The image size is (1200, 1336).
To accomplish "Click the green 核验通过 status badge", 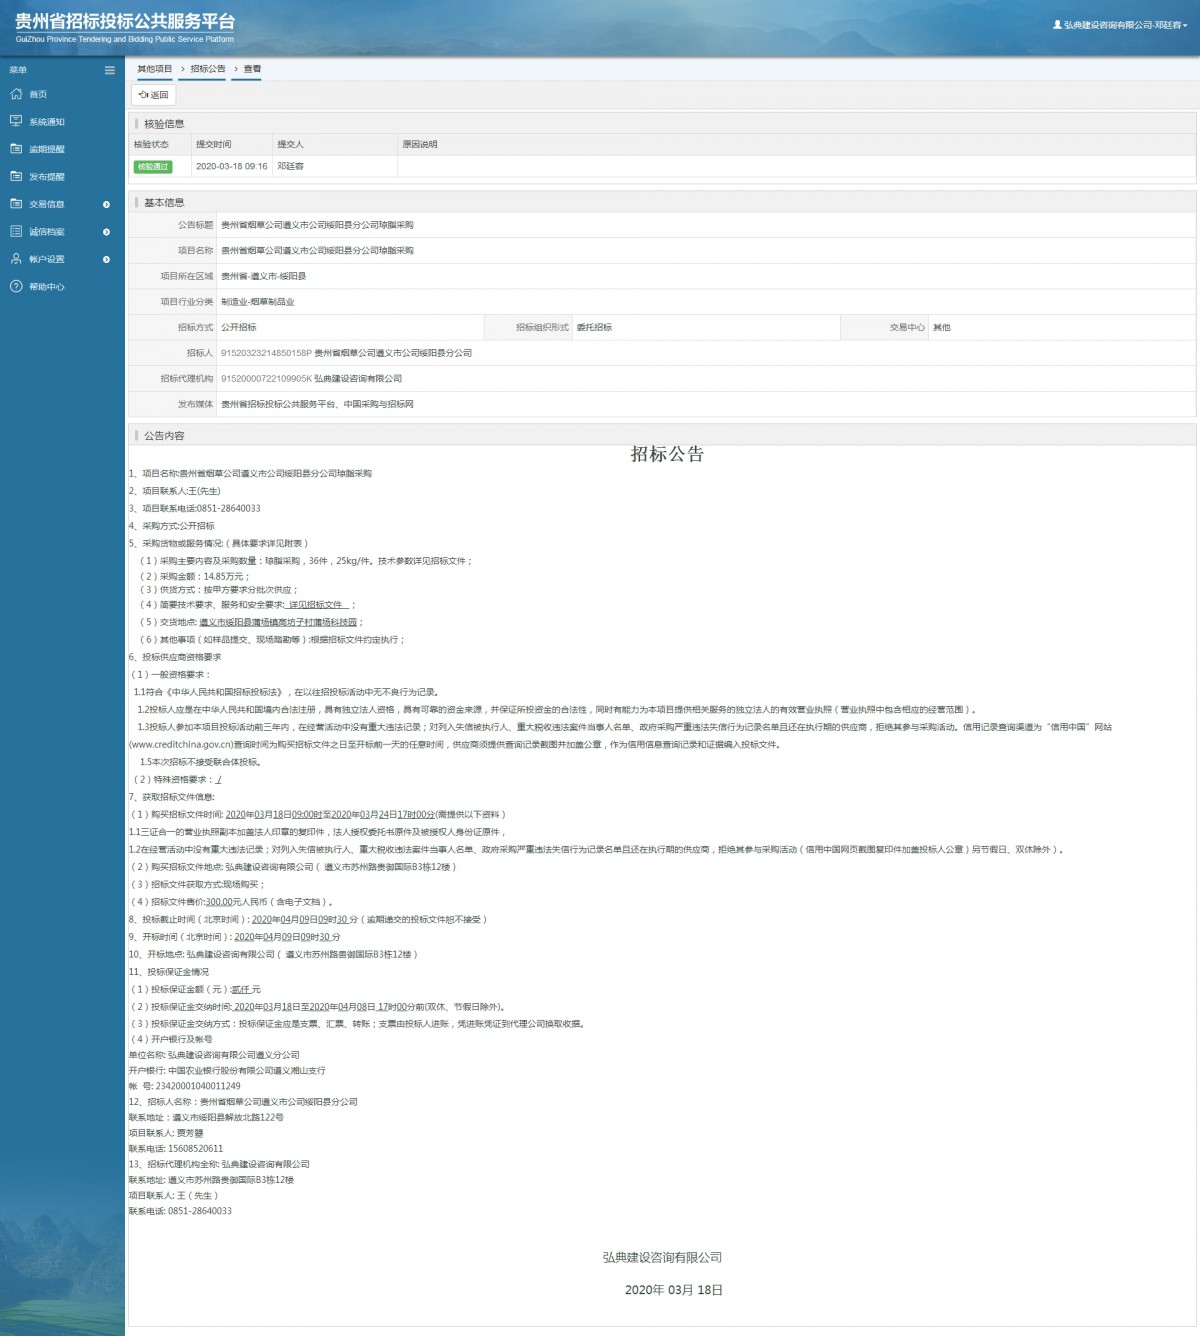I will pyautogui.click(x=153, y=167).
